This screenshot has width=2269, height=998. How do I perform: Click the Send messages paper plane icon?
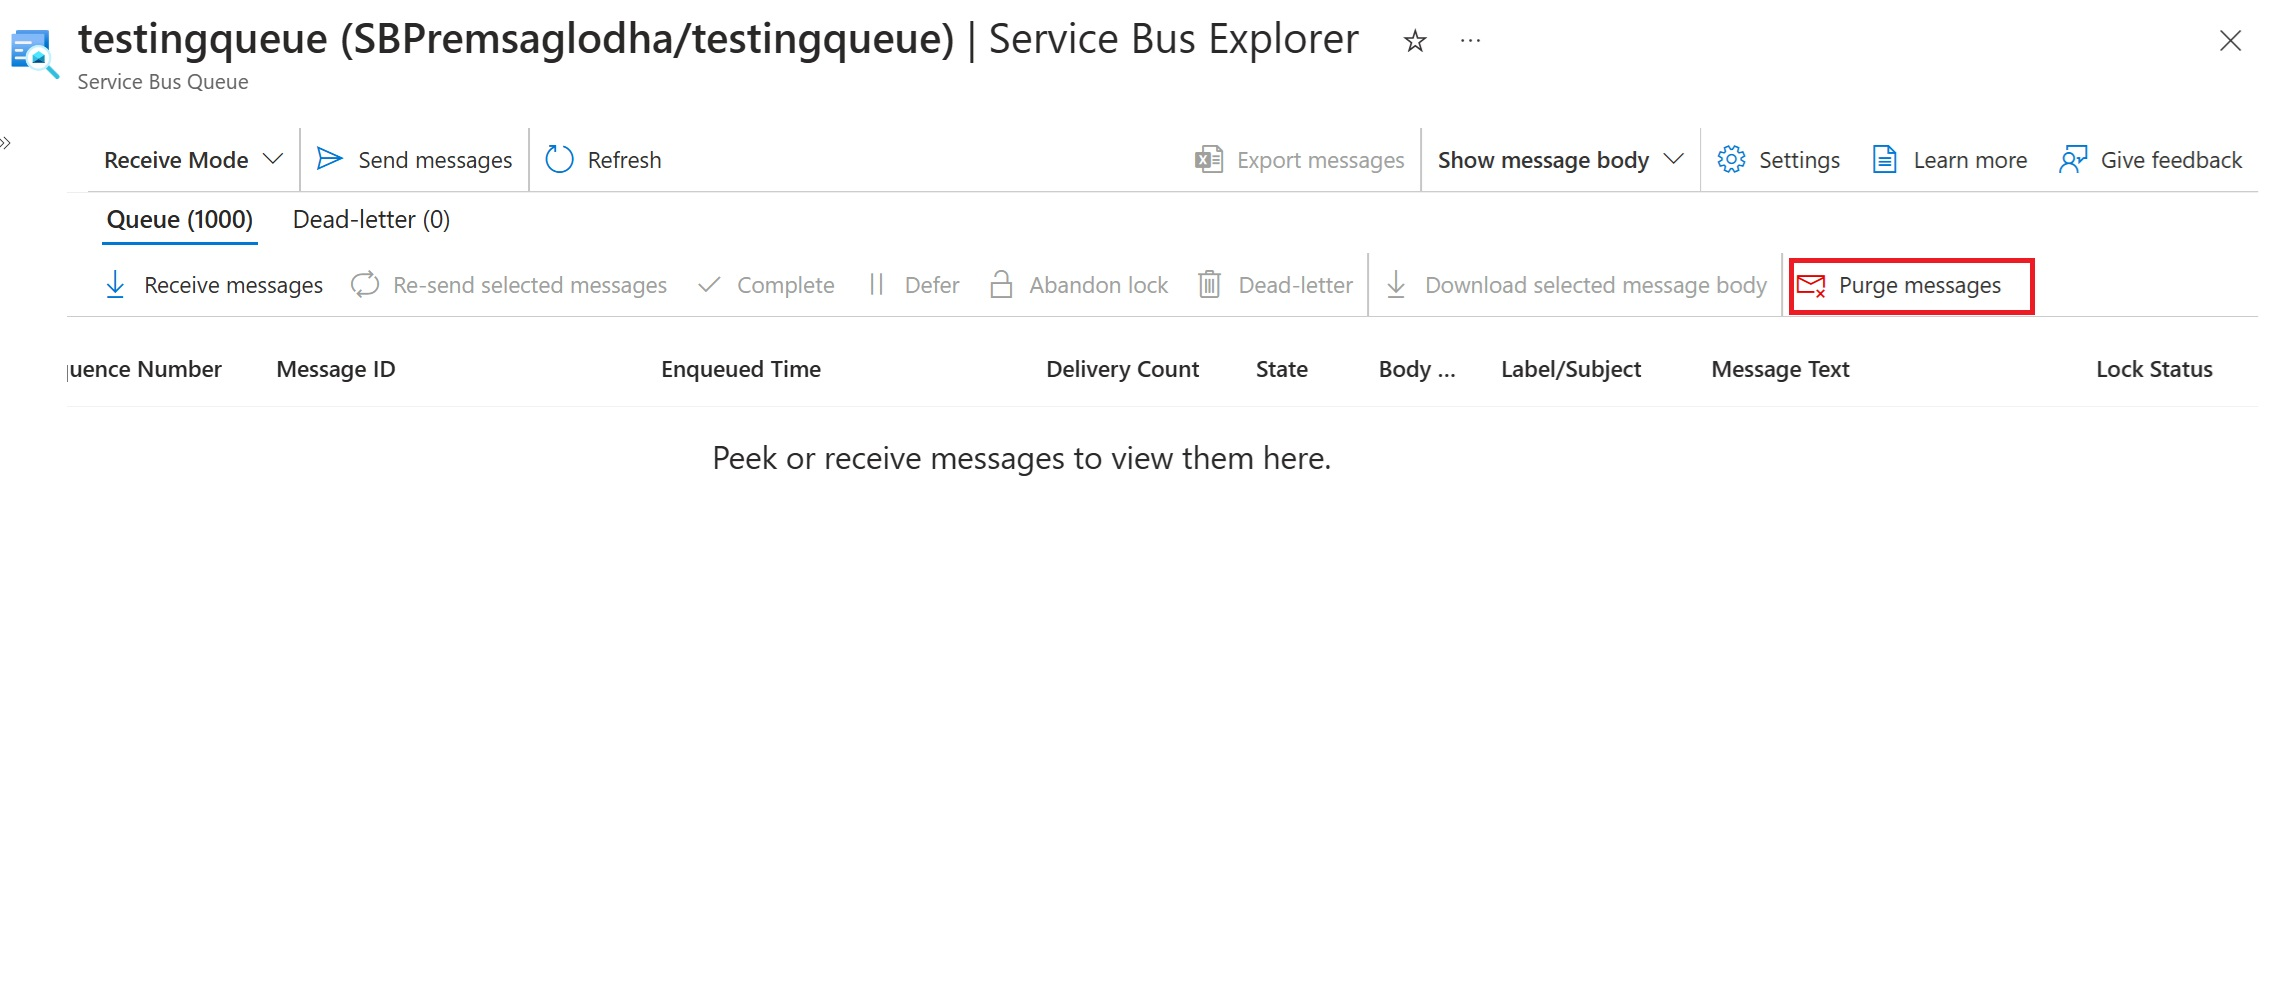tap(329, 159)
